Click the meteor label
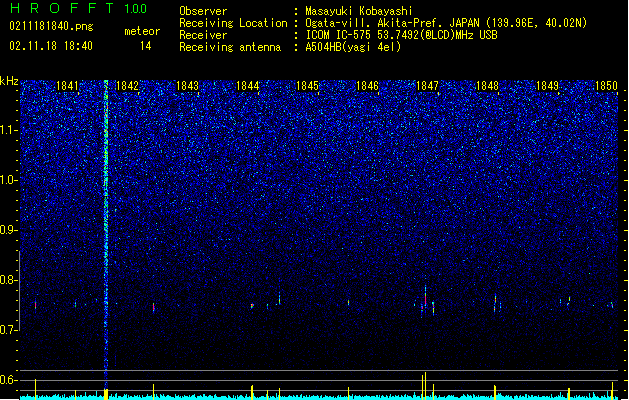 pyautogui.click(x=142, y=31)
